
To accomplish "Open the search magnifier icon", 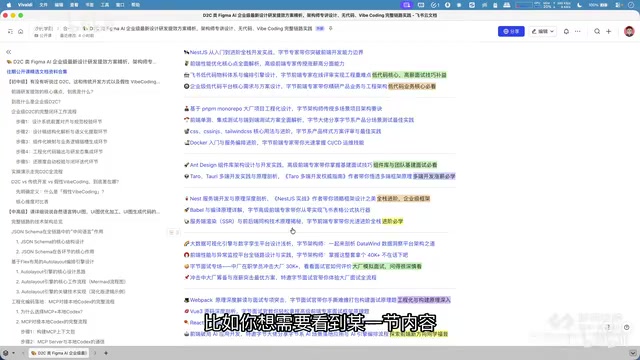I will [597, 31].
